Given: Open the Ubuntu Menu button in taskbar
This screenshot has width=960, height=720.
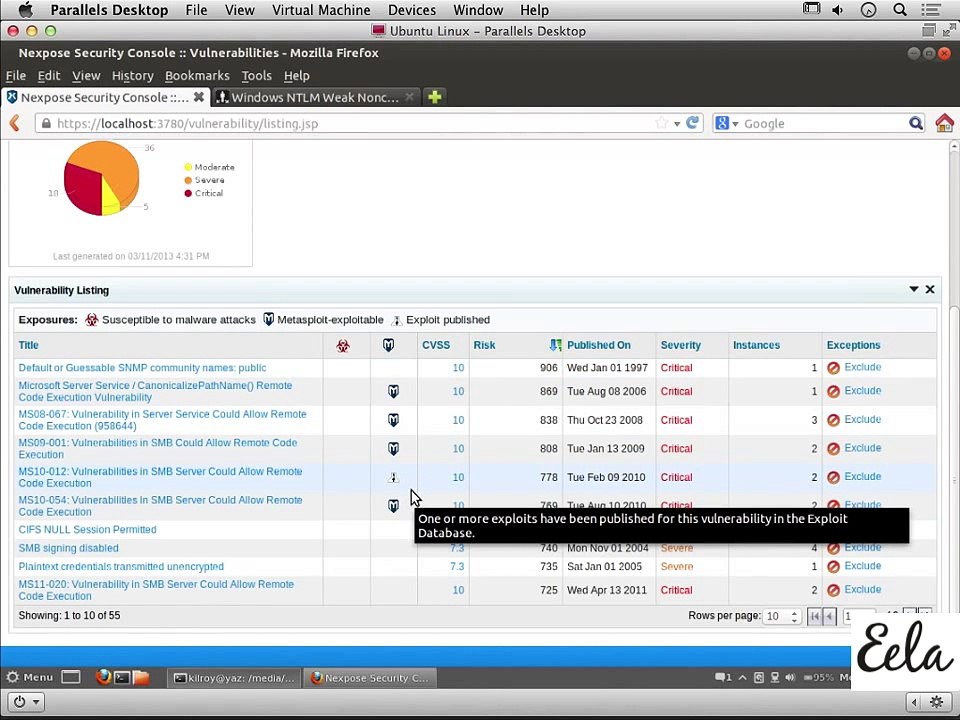Looking at the screenshot, I should tap(29, 677).
